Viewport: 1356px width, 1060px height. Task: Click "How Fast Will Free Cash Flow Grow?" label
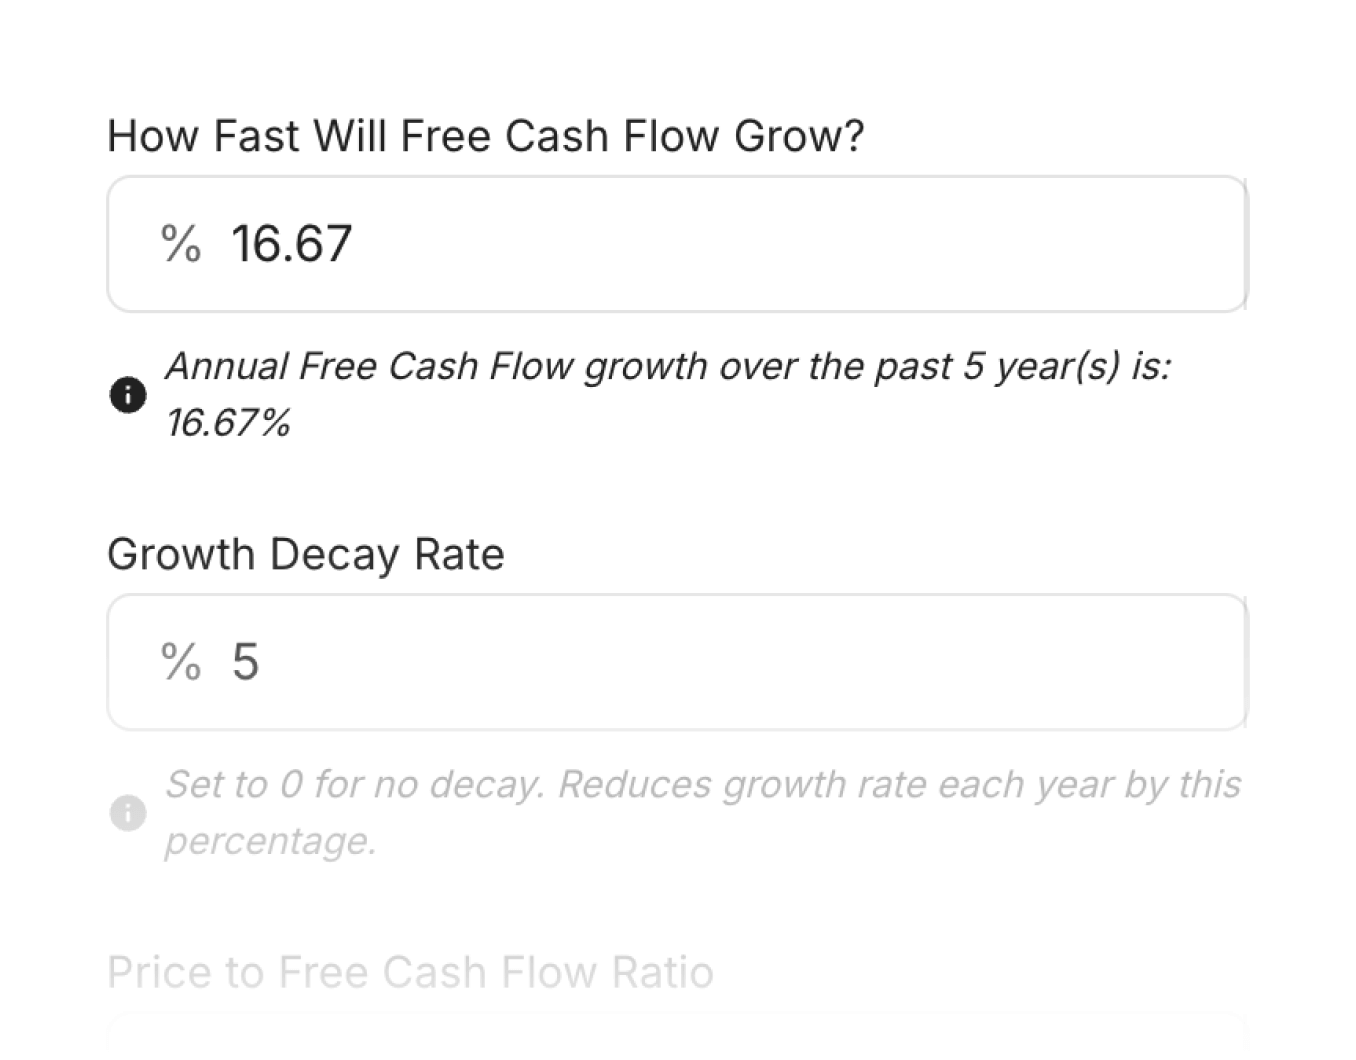(485, 136)
